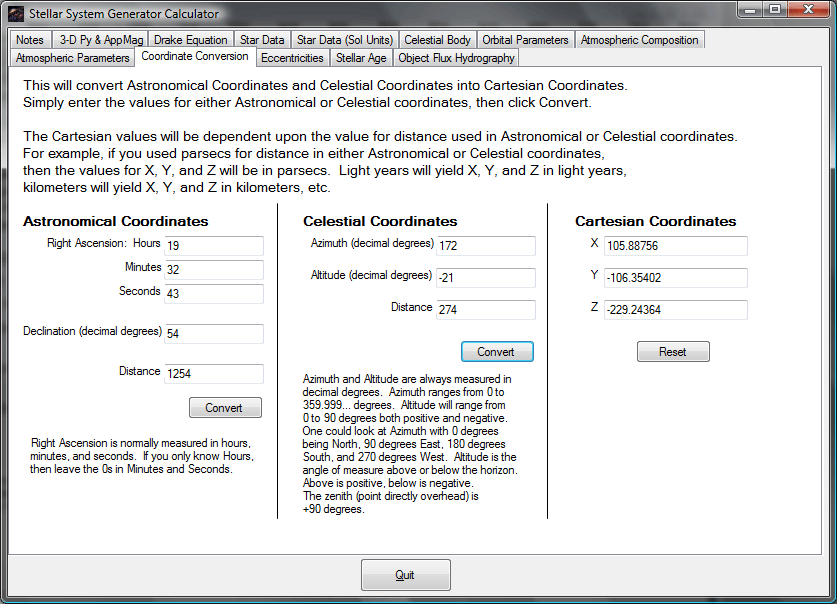Switch to the Stellar Age tab

[361, 58]
